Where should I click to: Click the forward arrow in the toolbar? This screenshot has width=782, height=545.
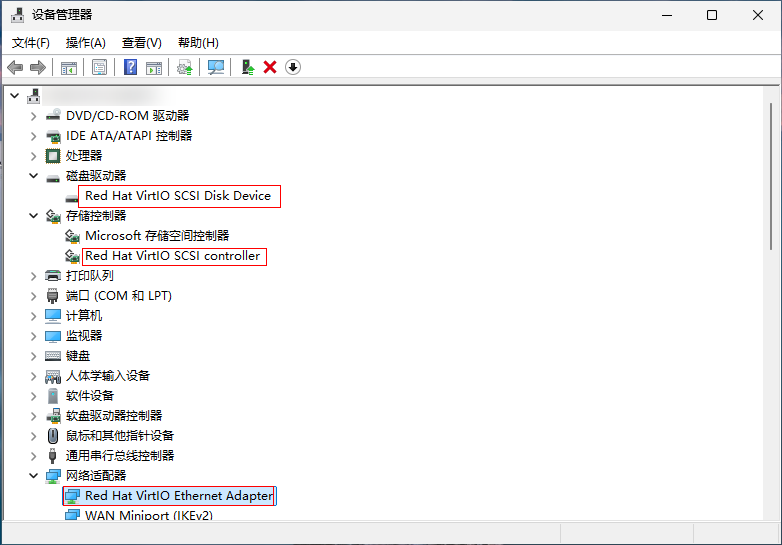pos(38,67)
